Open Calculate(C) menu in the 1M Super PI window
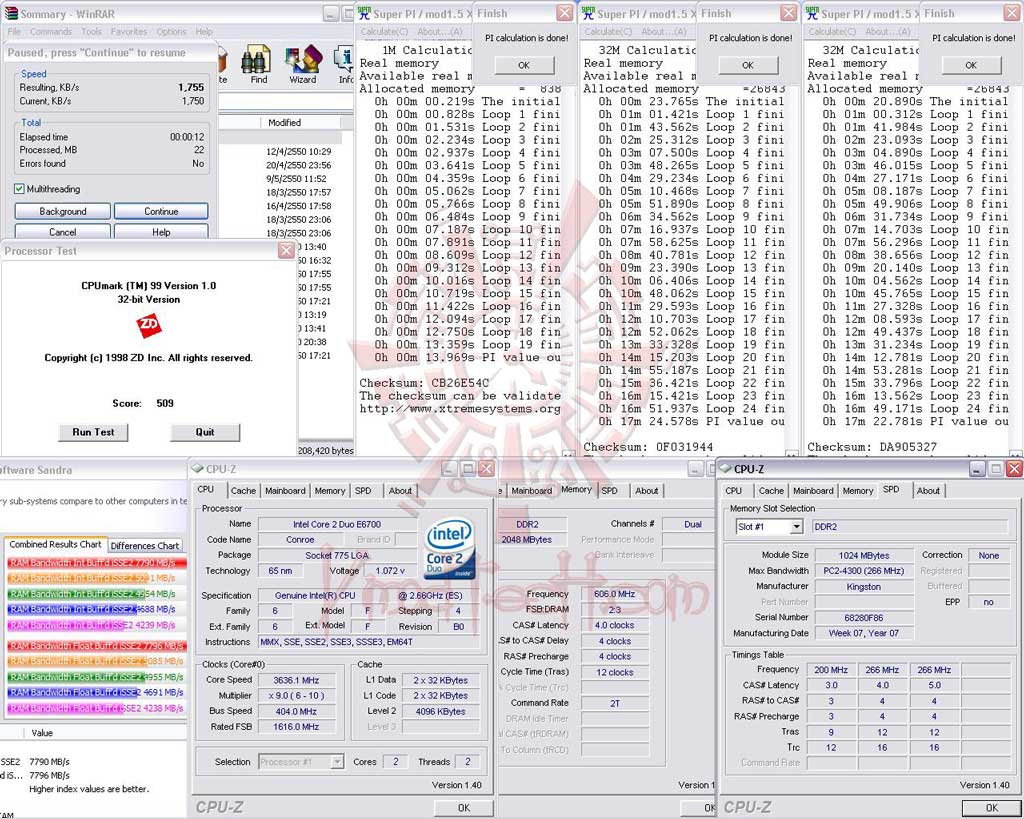This screenshot has height=819, width=1024. 384,31
